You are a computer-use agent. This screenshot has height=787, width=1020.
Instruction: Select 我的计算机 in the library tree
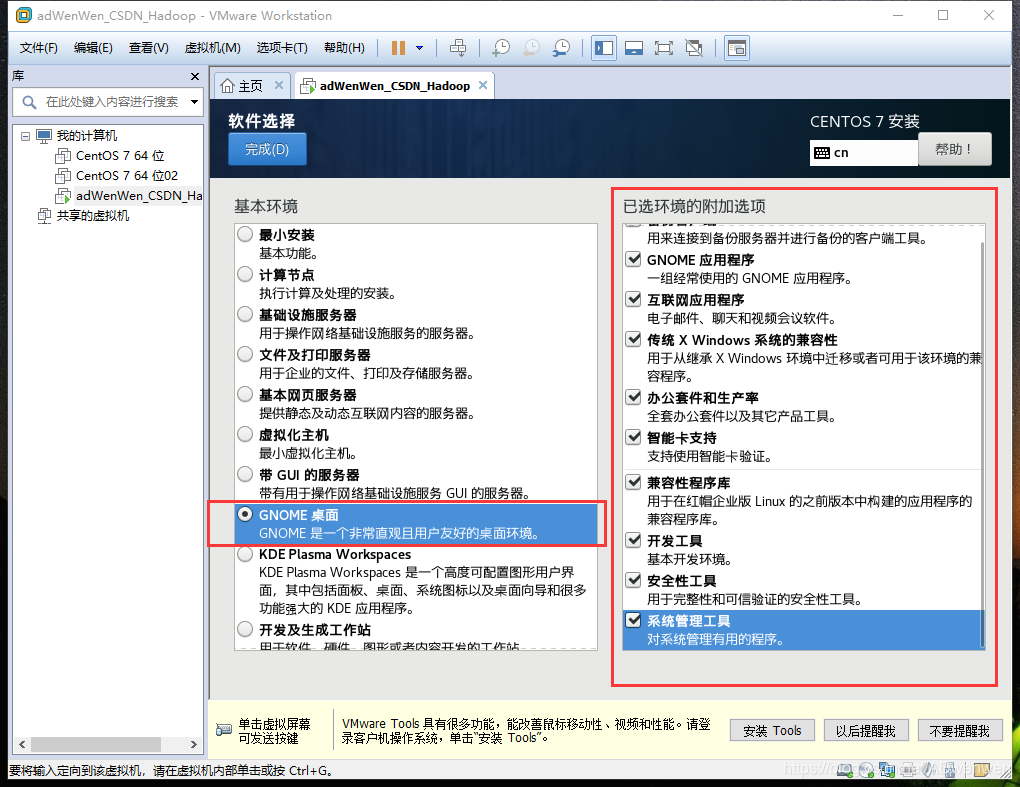[87, 136]
